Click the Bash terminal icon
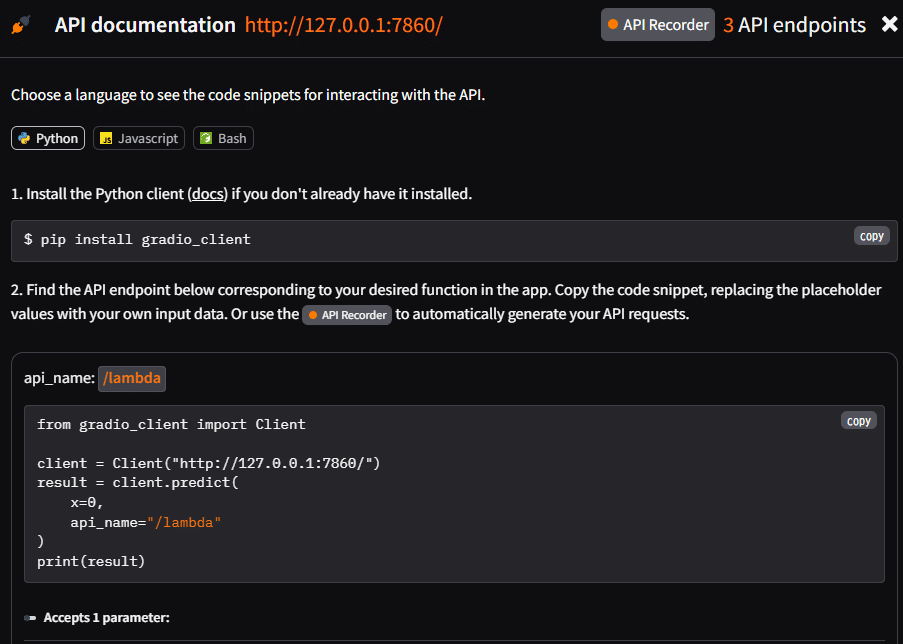This screenshot has height=644, width=903. 206,138
